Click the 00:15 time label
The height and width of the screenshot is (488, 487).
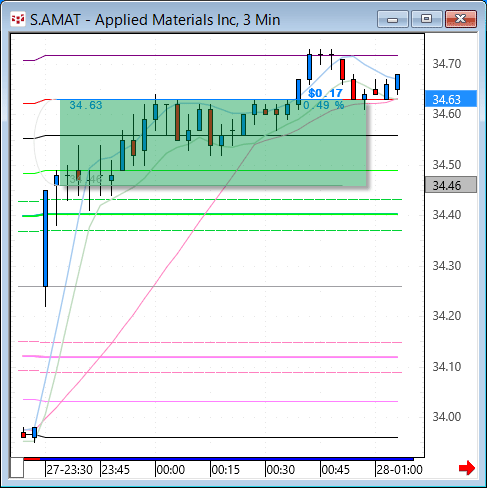click(226, 470)
